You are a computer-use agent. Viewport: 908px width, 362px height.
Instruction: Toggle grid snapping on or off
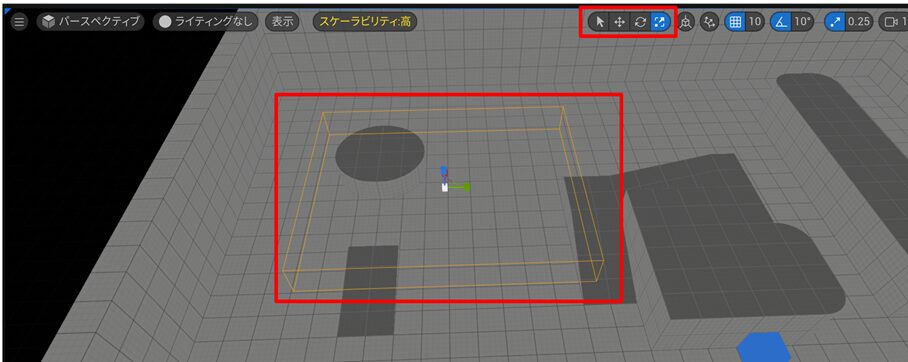[x=735, y=22]
